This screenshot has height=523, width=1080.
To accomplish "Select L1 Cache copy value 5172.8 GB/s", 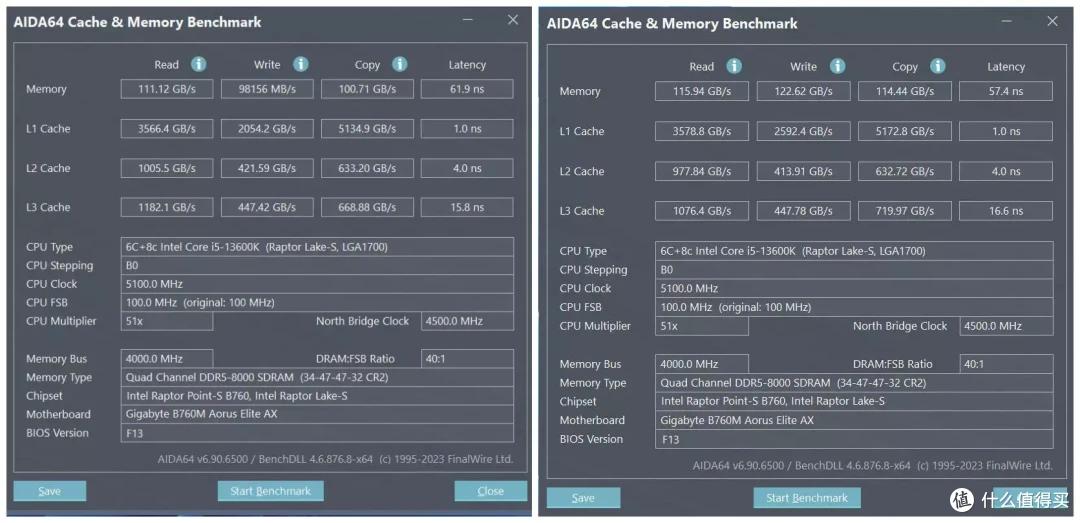I will pyautogui.click(x=905, y=131).
